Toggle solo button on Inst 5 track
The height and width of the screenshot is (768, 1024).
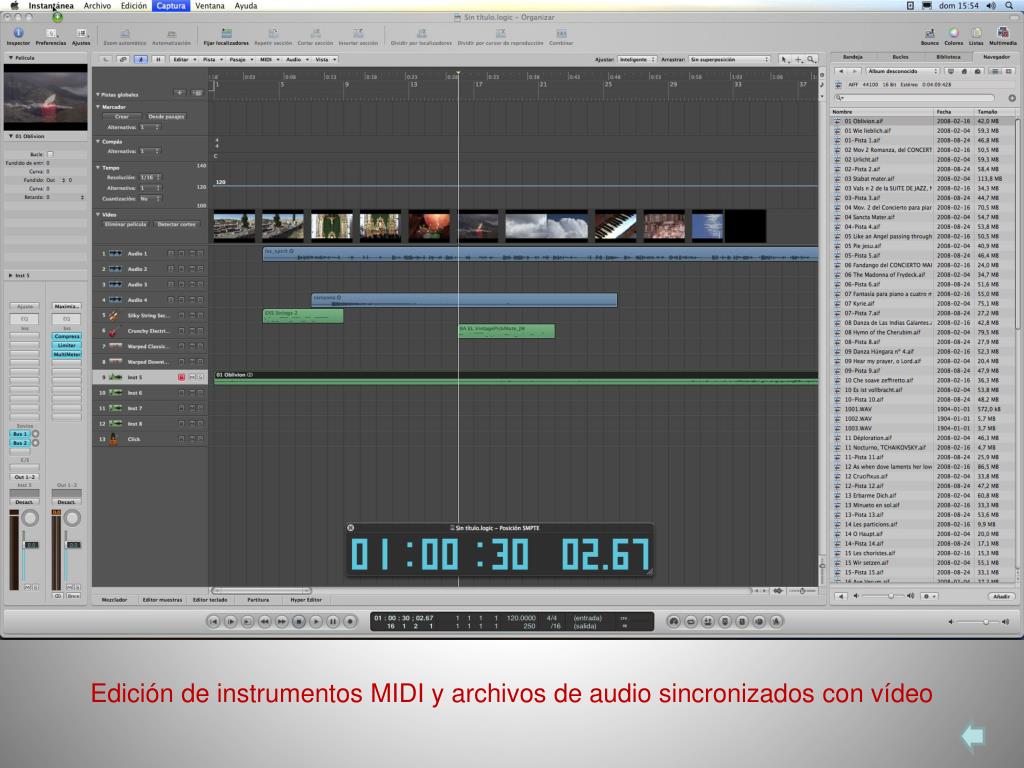(200, 377)
